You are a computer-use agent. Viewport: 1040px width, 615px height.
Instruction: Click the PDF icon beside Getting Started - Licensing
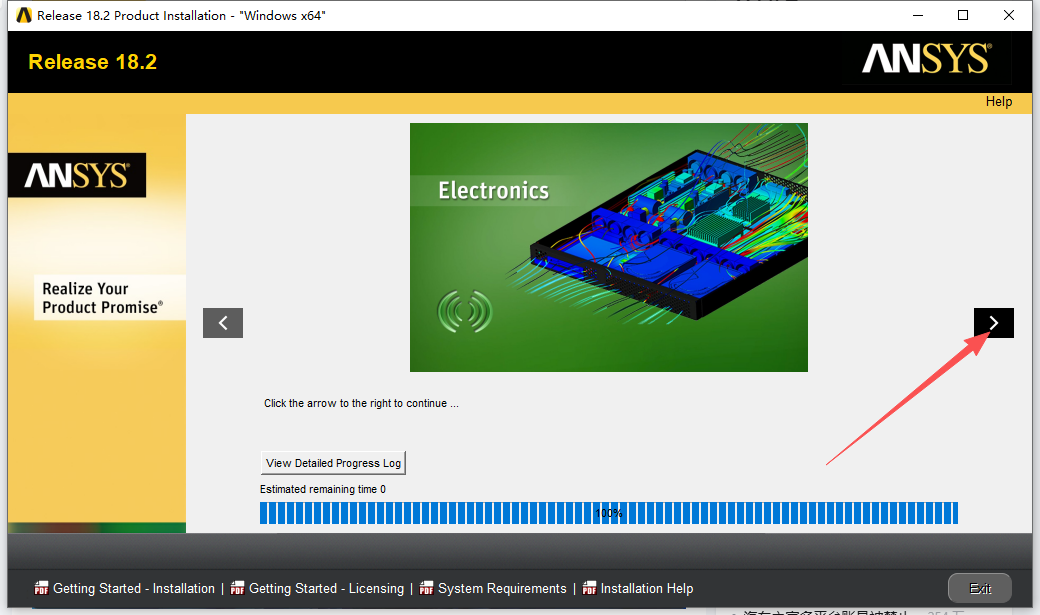click(237, 588)
